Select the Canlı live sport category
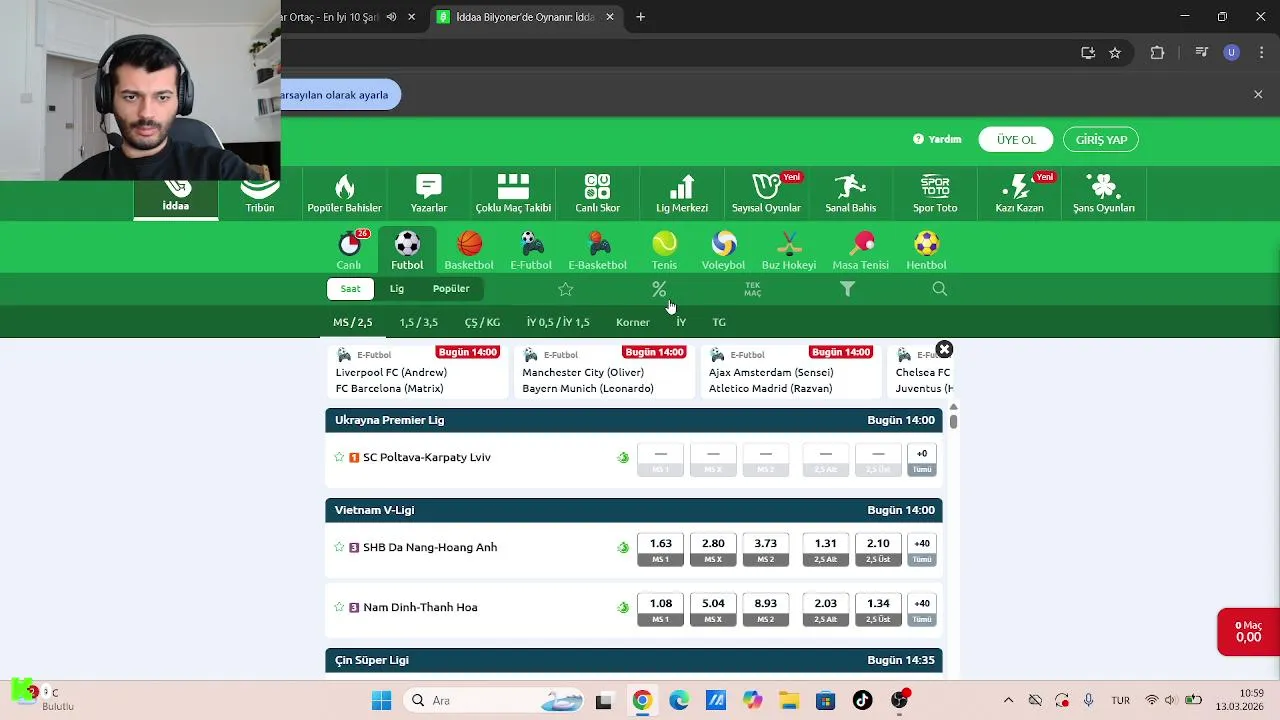 tap(349, 250)
